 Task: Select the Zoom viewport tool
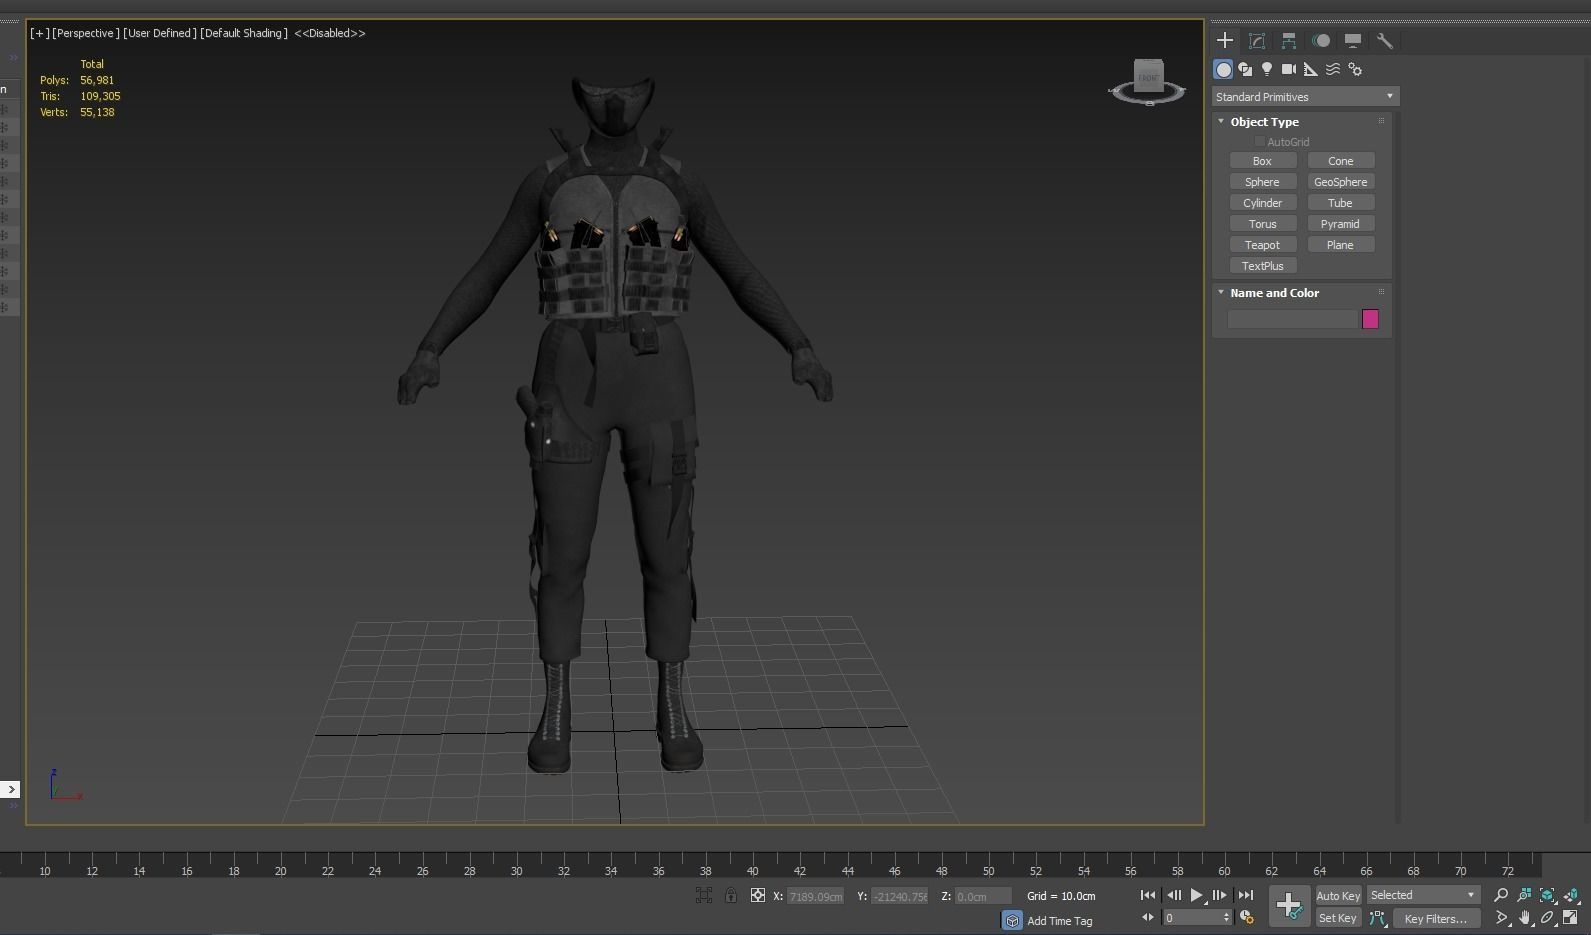coord(1501,895)
